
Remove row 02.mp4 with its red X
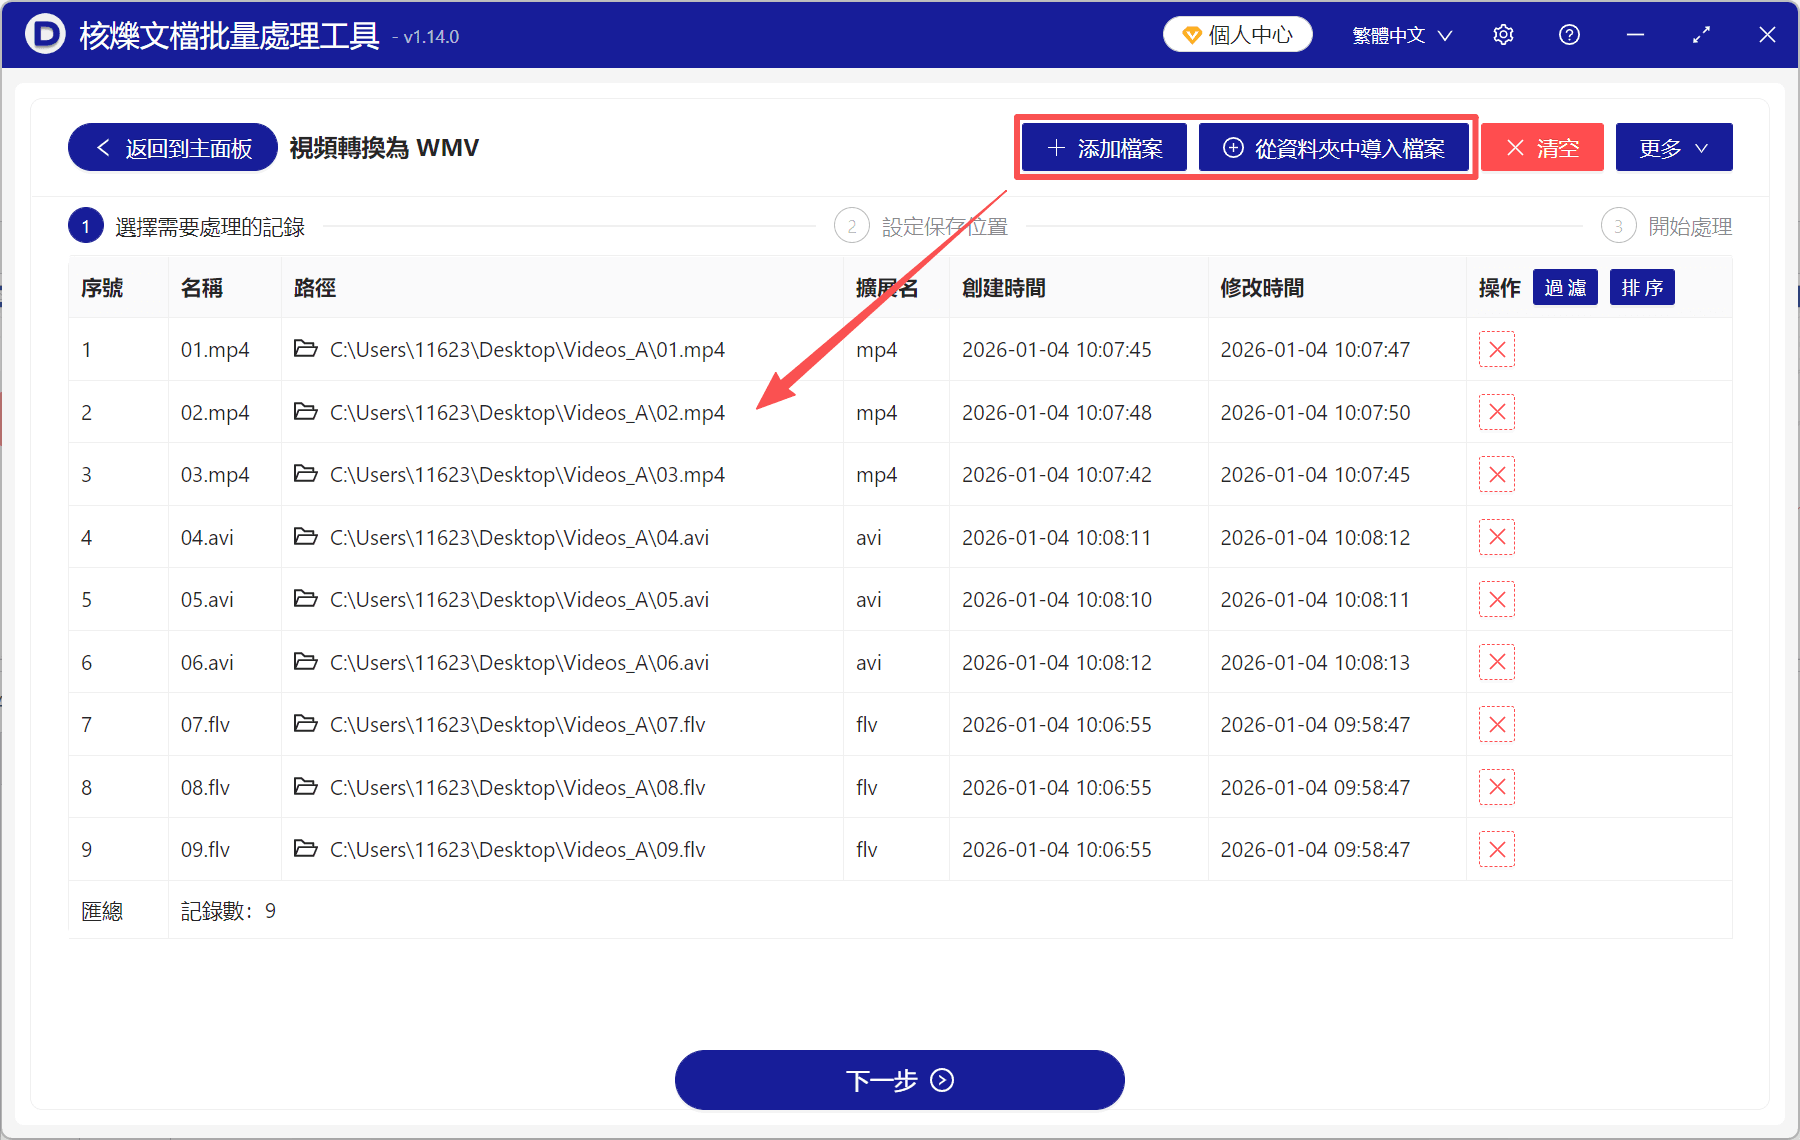pos(1497,412)
